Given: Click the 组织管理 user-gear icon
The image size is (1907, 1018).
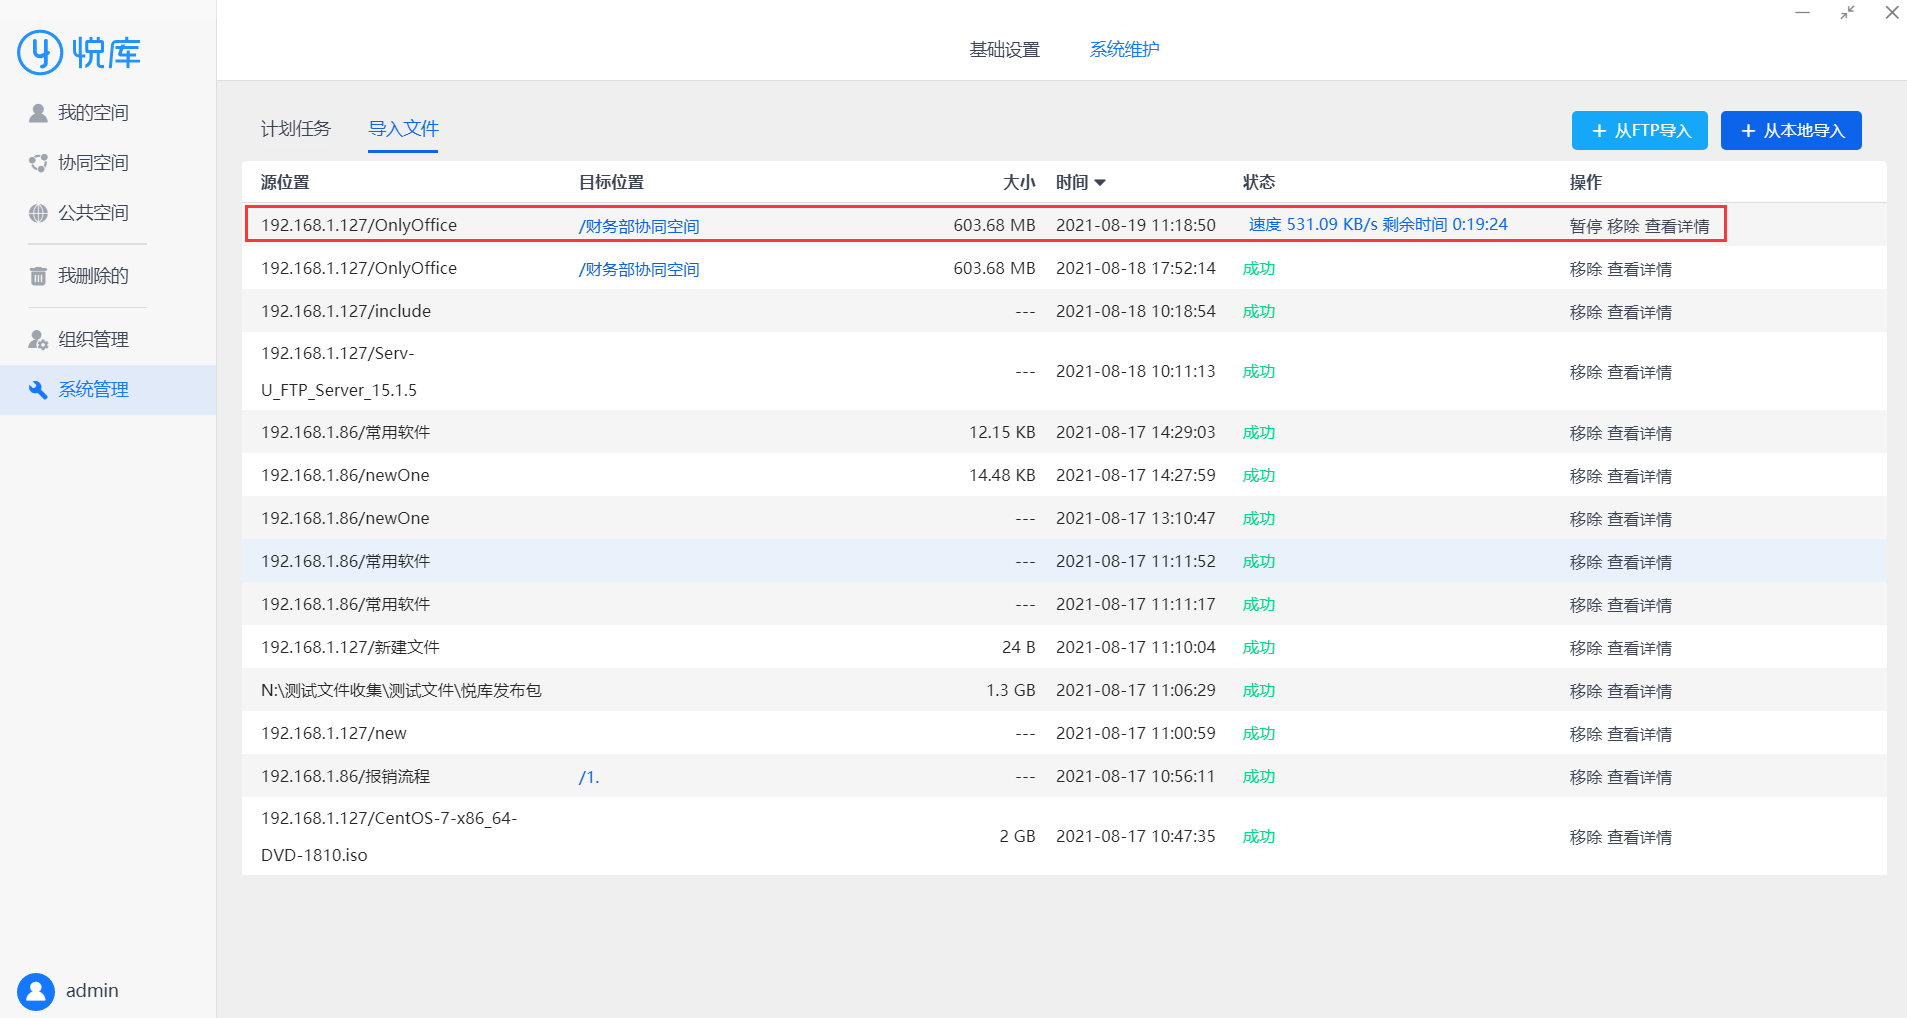Looking at the screenshot, I should (x=38, y=340).
